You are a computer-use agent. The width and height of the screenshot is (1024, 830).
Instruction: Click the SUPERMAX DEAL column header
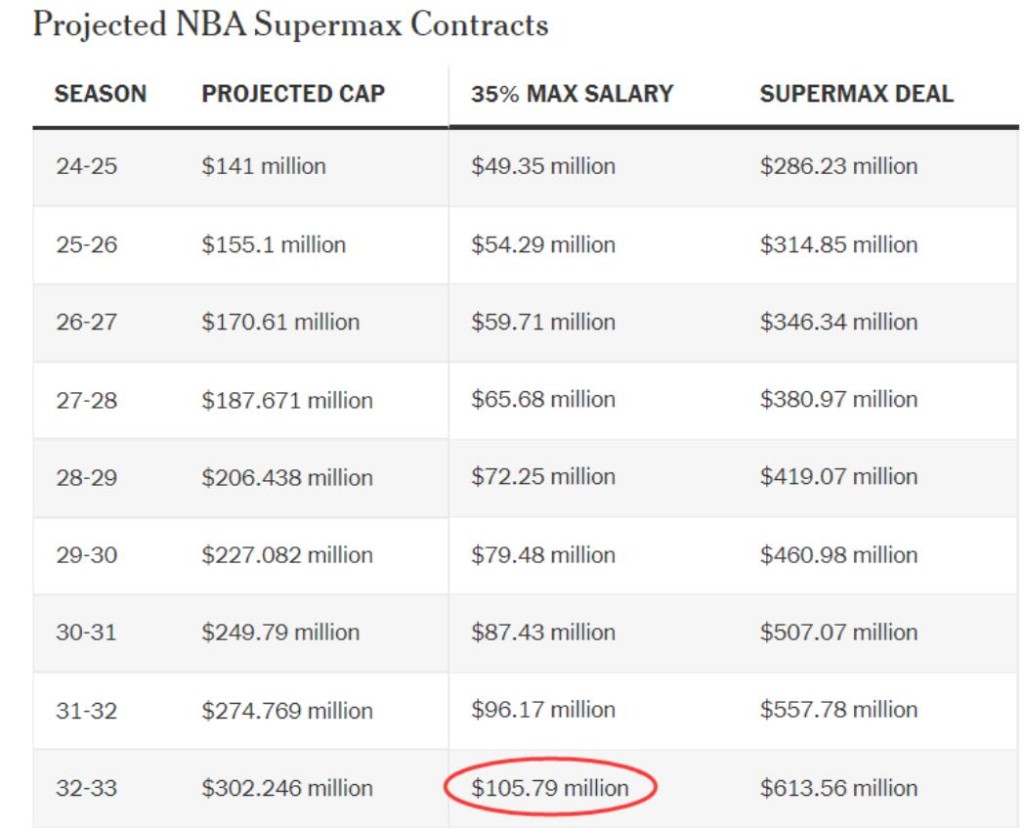pyautogui.click(x=856, y=94)
